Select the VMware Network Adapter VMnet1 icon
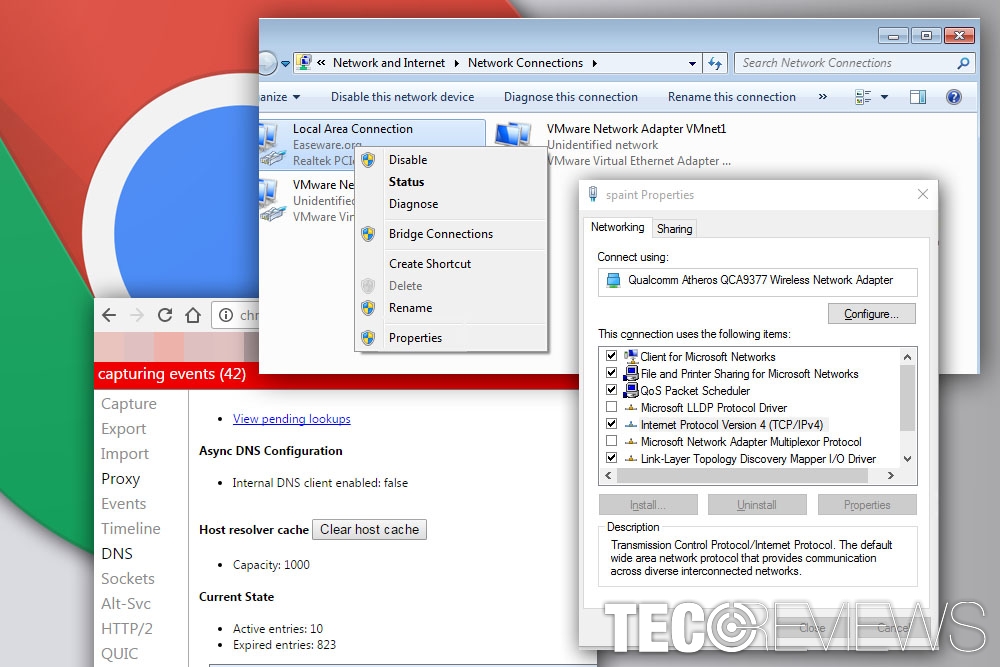Image resolution: width=1000 pixels, height=667 pixels. point(513,135)
